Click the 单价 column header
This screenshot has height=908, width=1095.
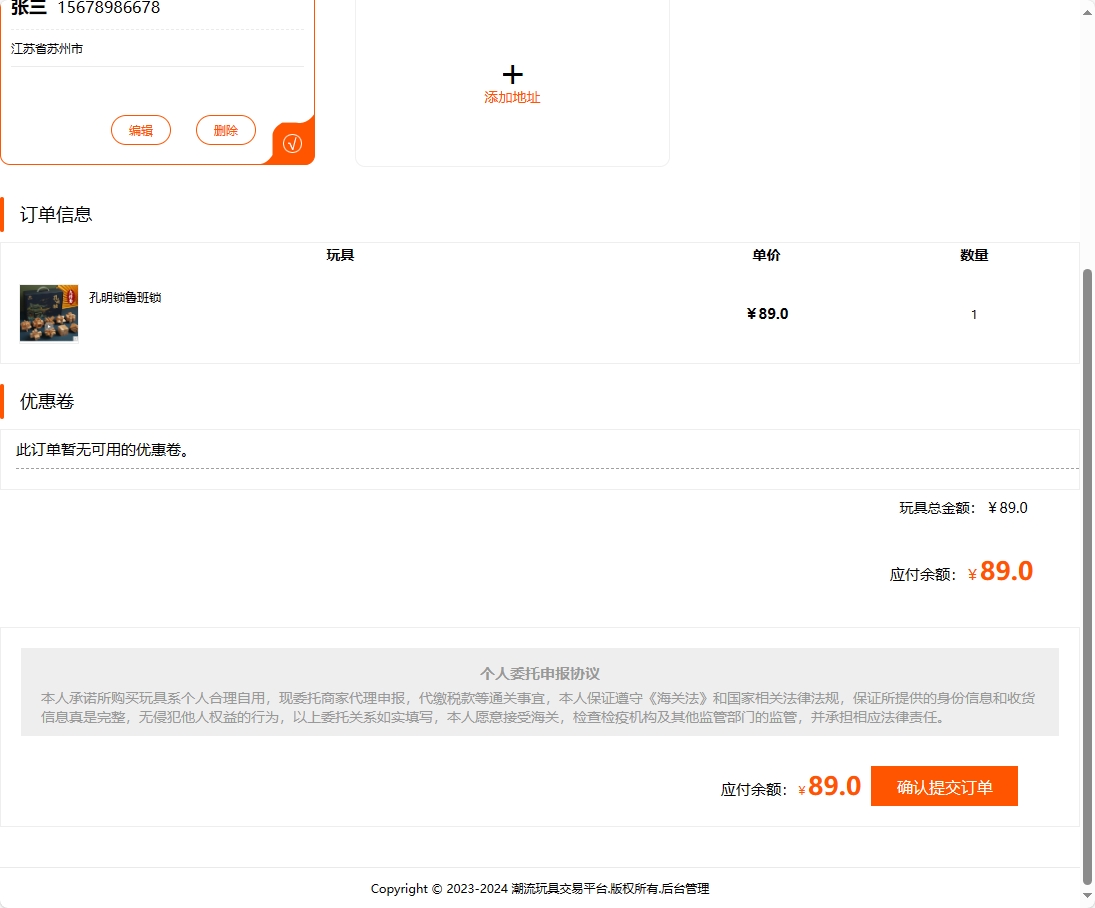click(x=766, y=255)
